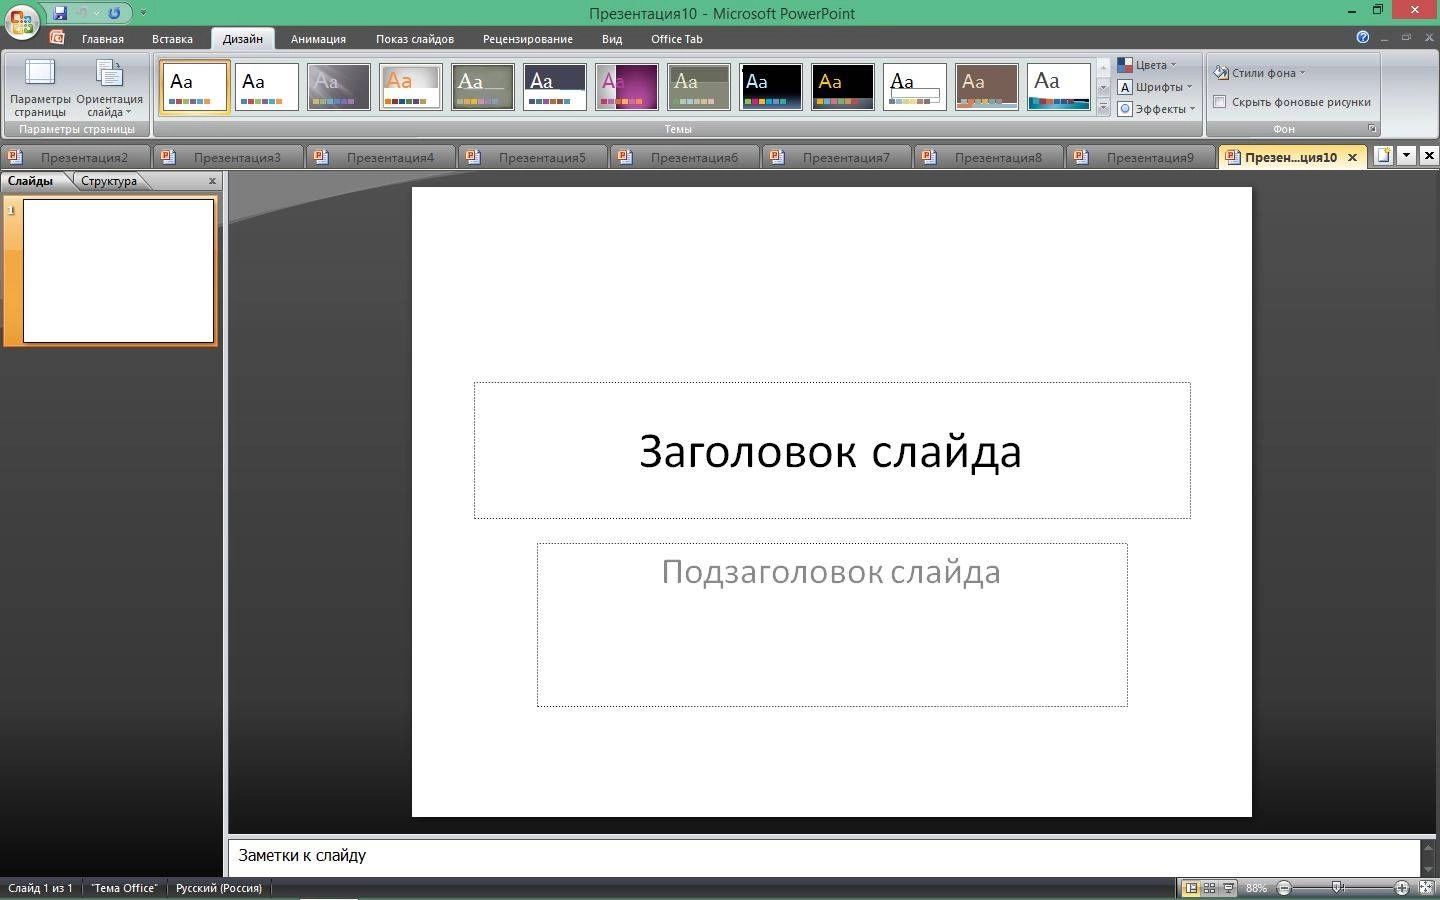
Task: Move themes gallery down one row
Action: point(1104,88)
